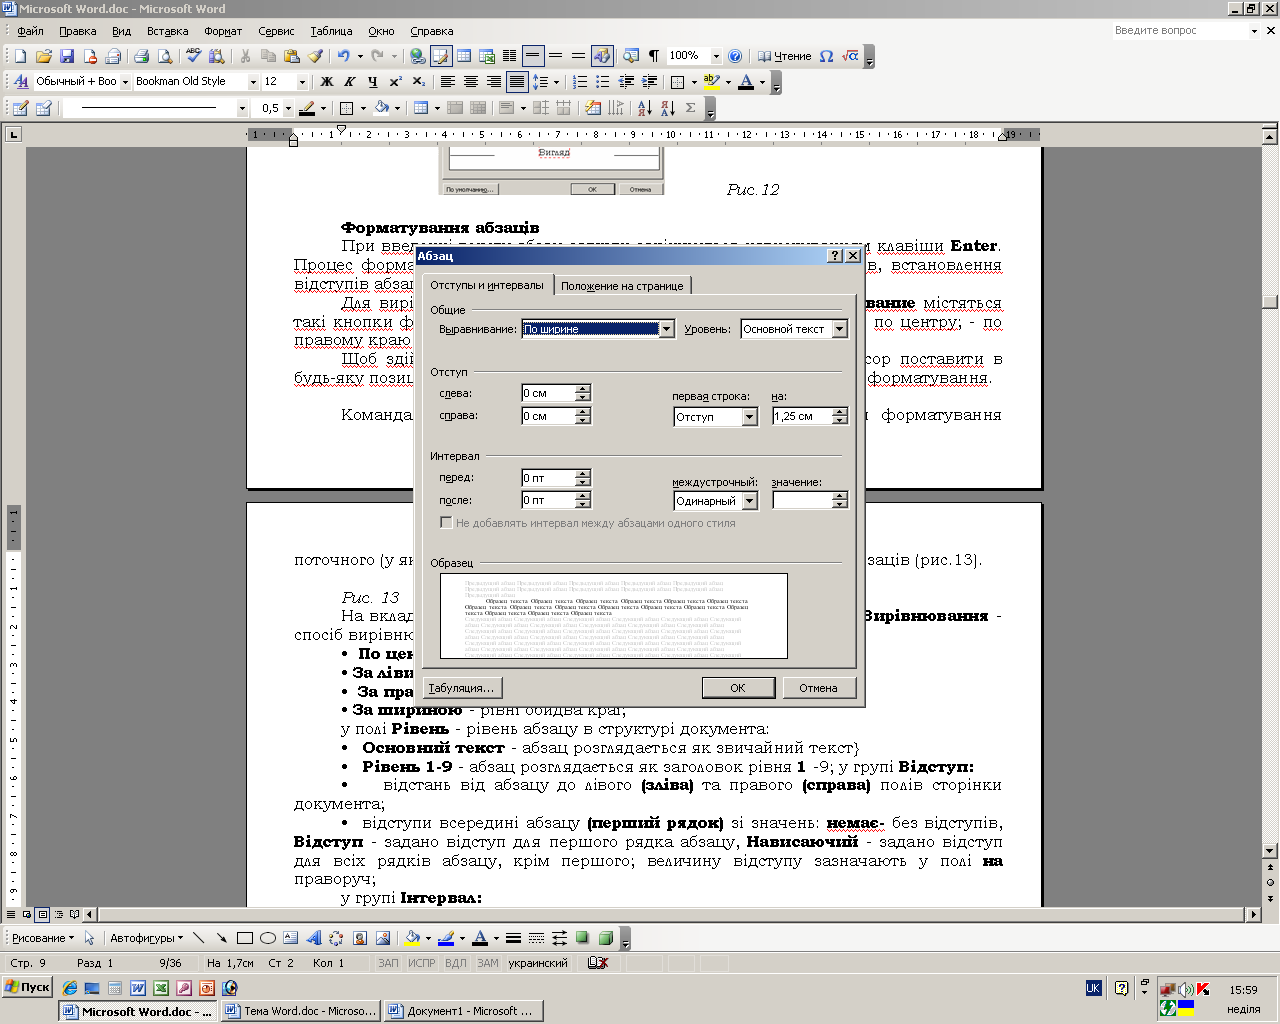Create a new blank document icon
This screenshot has width=1280, height=1024.
coord(20,56)
